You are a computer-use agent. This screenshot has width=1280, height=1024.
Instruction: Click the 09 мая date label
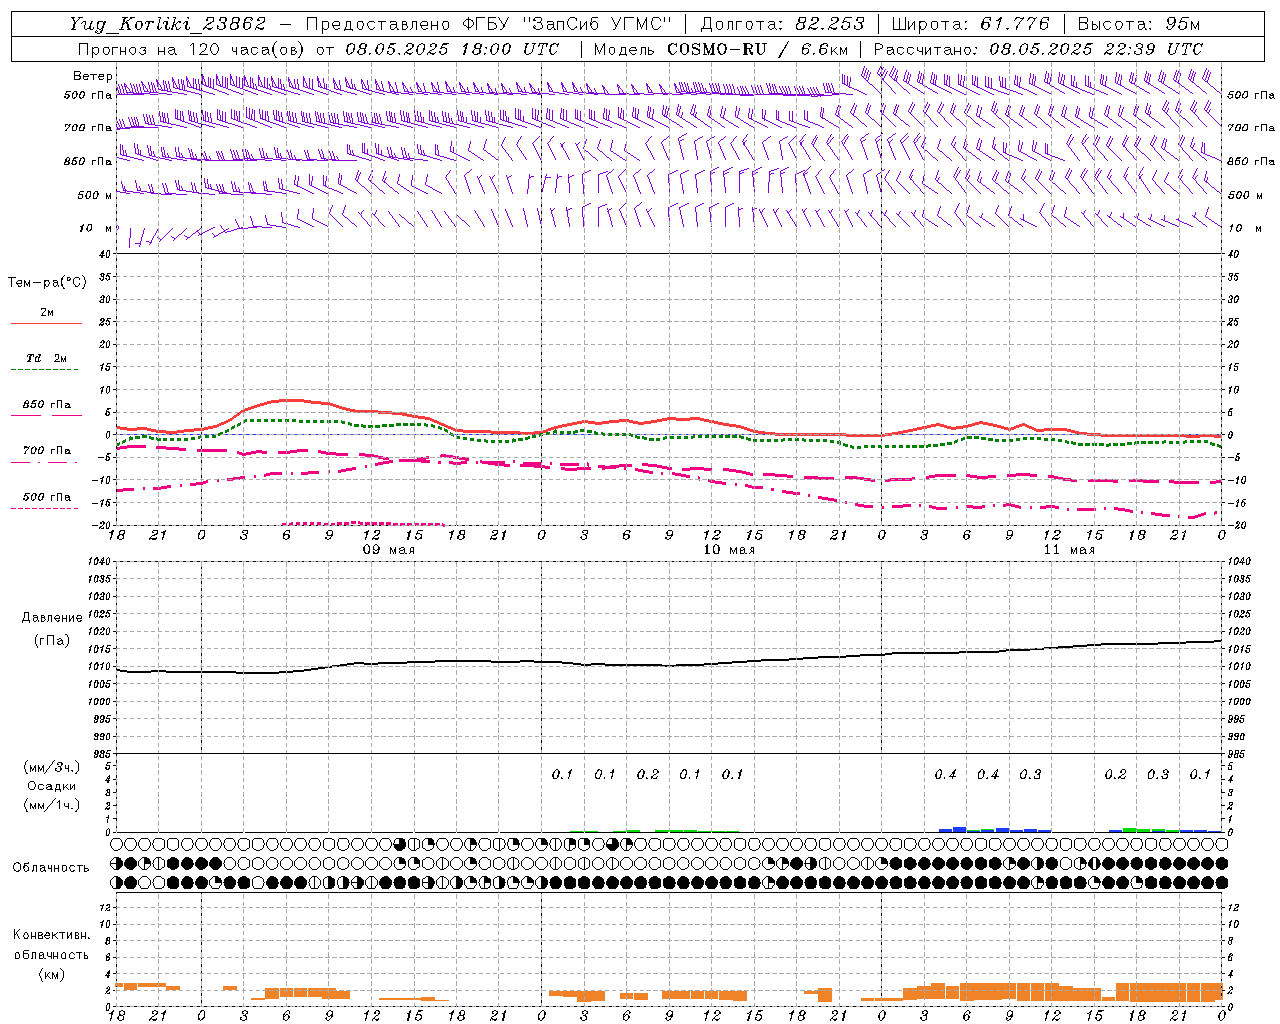389,550
